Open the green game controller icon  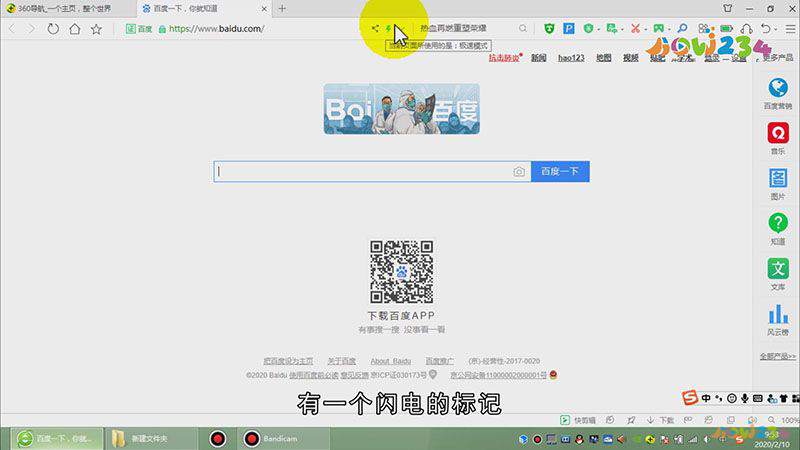[659, 29]
